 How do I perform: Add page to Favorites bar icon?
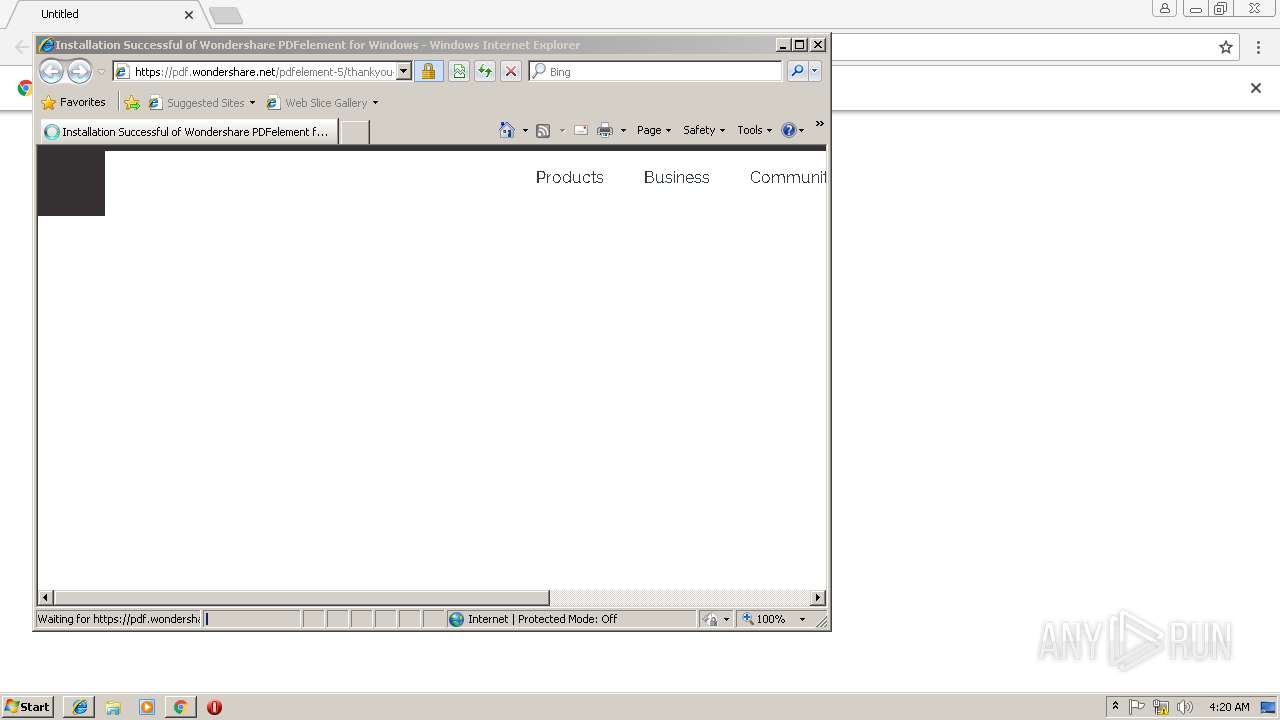coord(132,103)
